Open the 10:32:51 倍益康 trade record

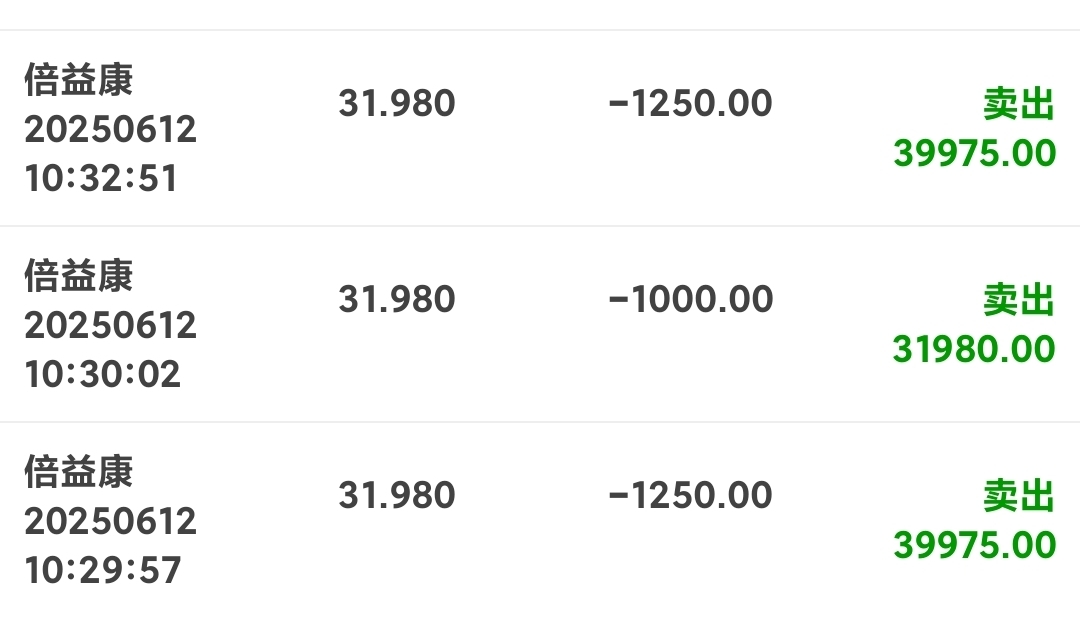[540, 128]
